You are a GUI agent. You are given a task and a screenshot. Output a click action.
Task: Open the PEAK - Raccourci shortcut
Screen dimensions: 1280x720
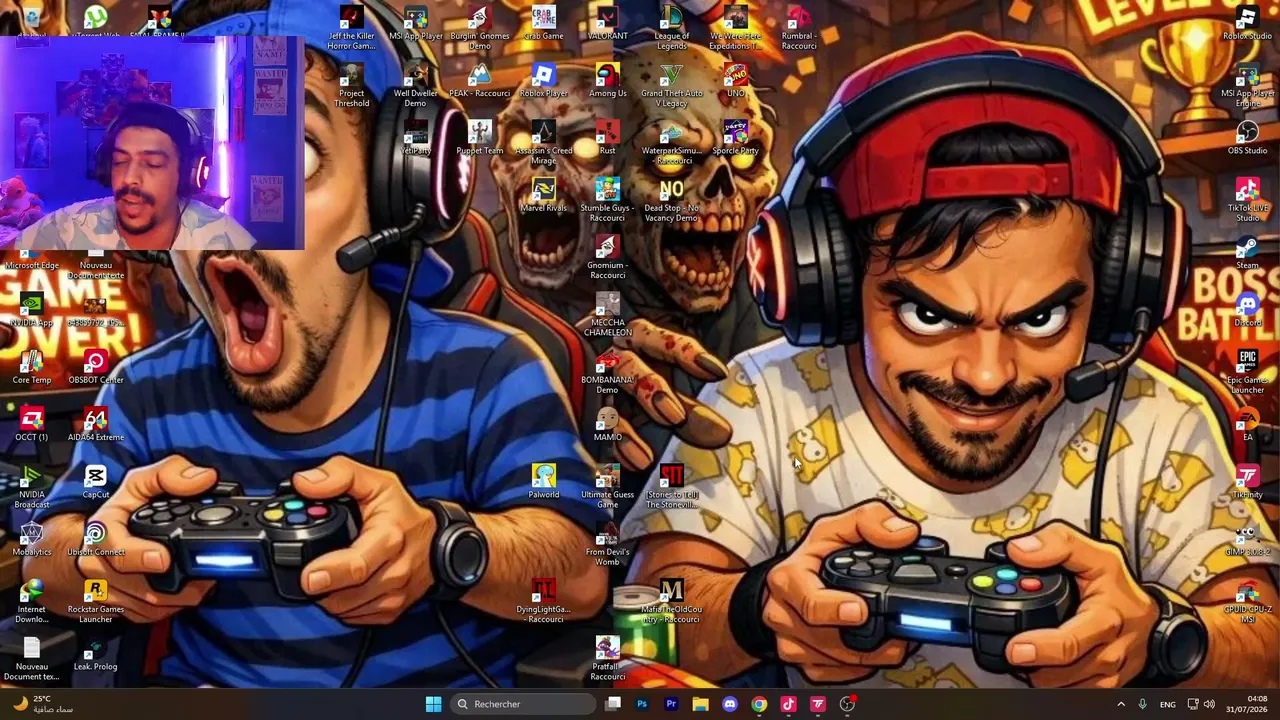(479, 82)
